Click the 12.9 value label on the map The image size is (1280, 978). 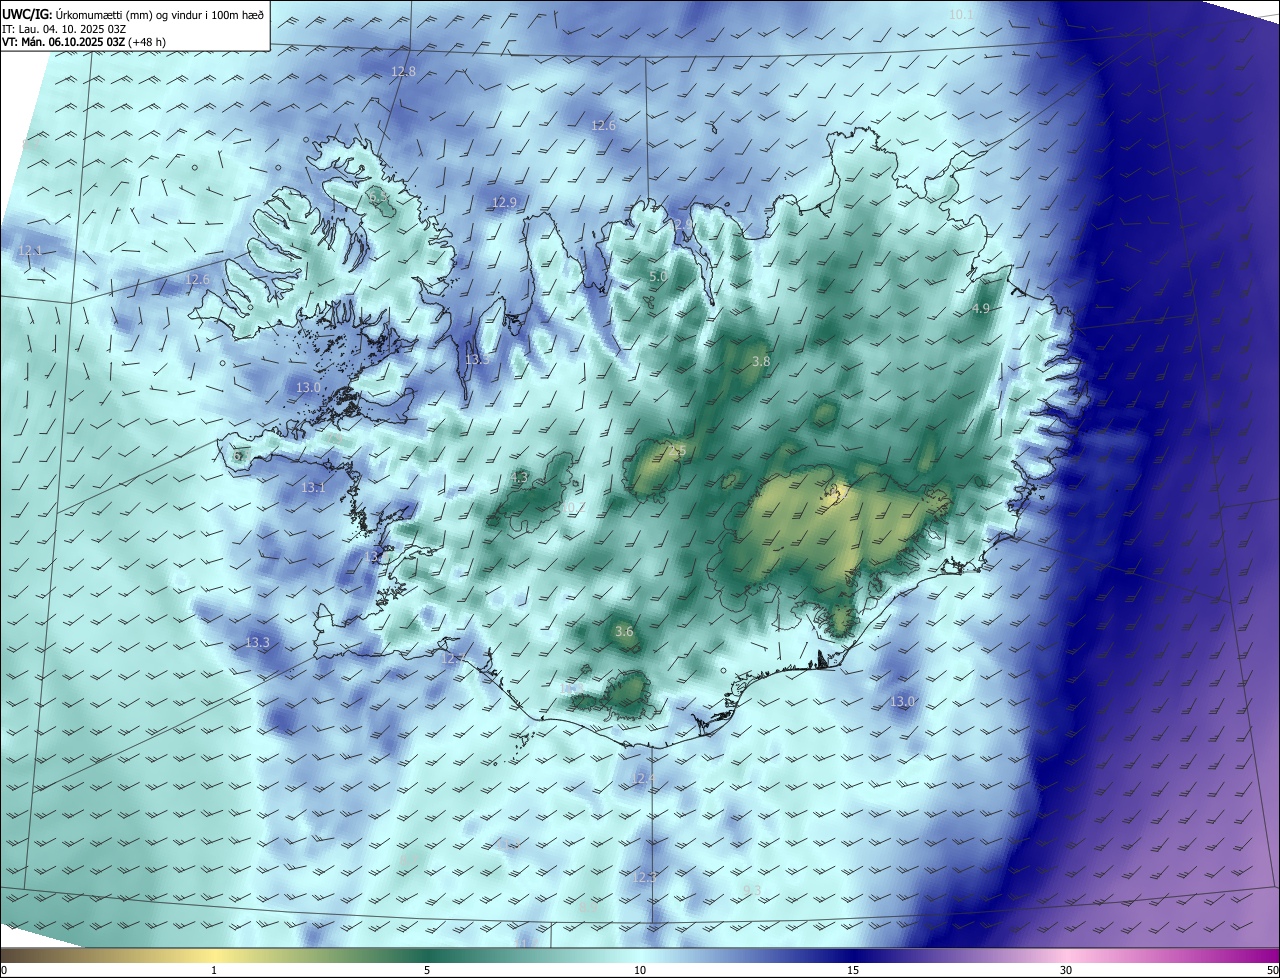click(x=505, y=202)
